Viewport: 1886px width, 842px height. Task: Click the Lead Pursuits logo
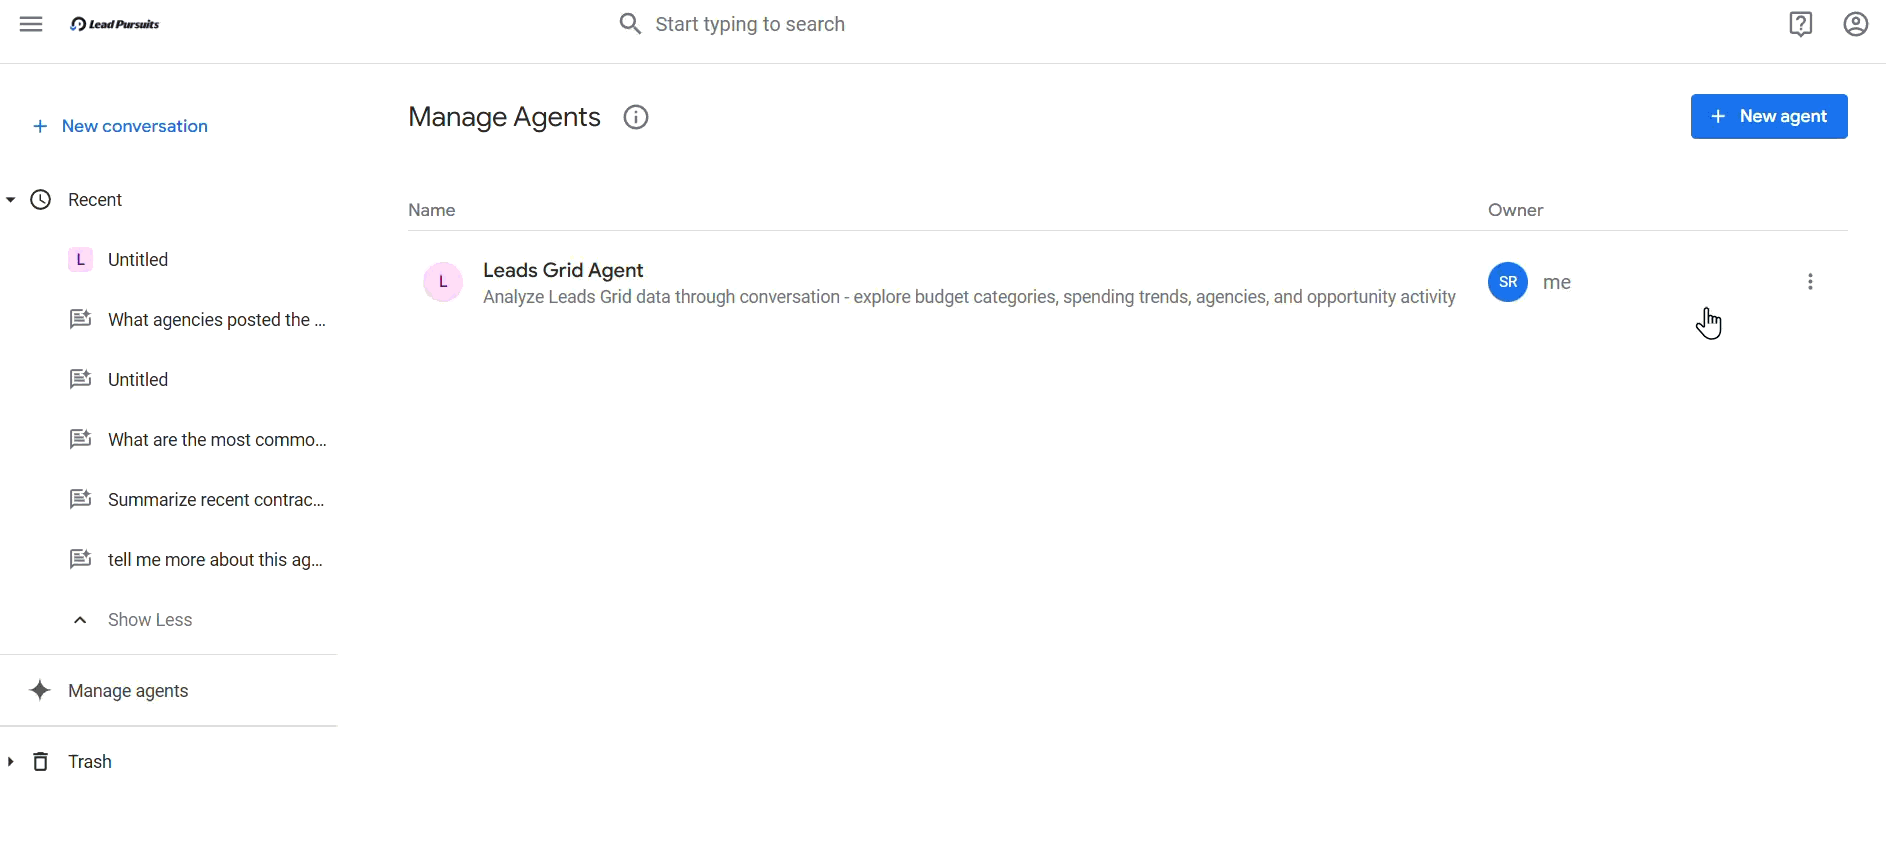115,24
